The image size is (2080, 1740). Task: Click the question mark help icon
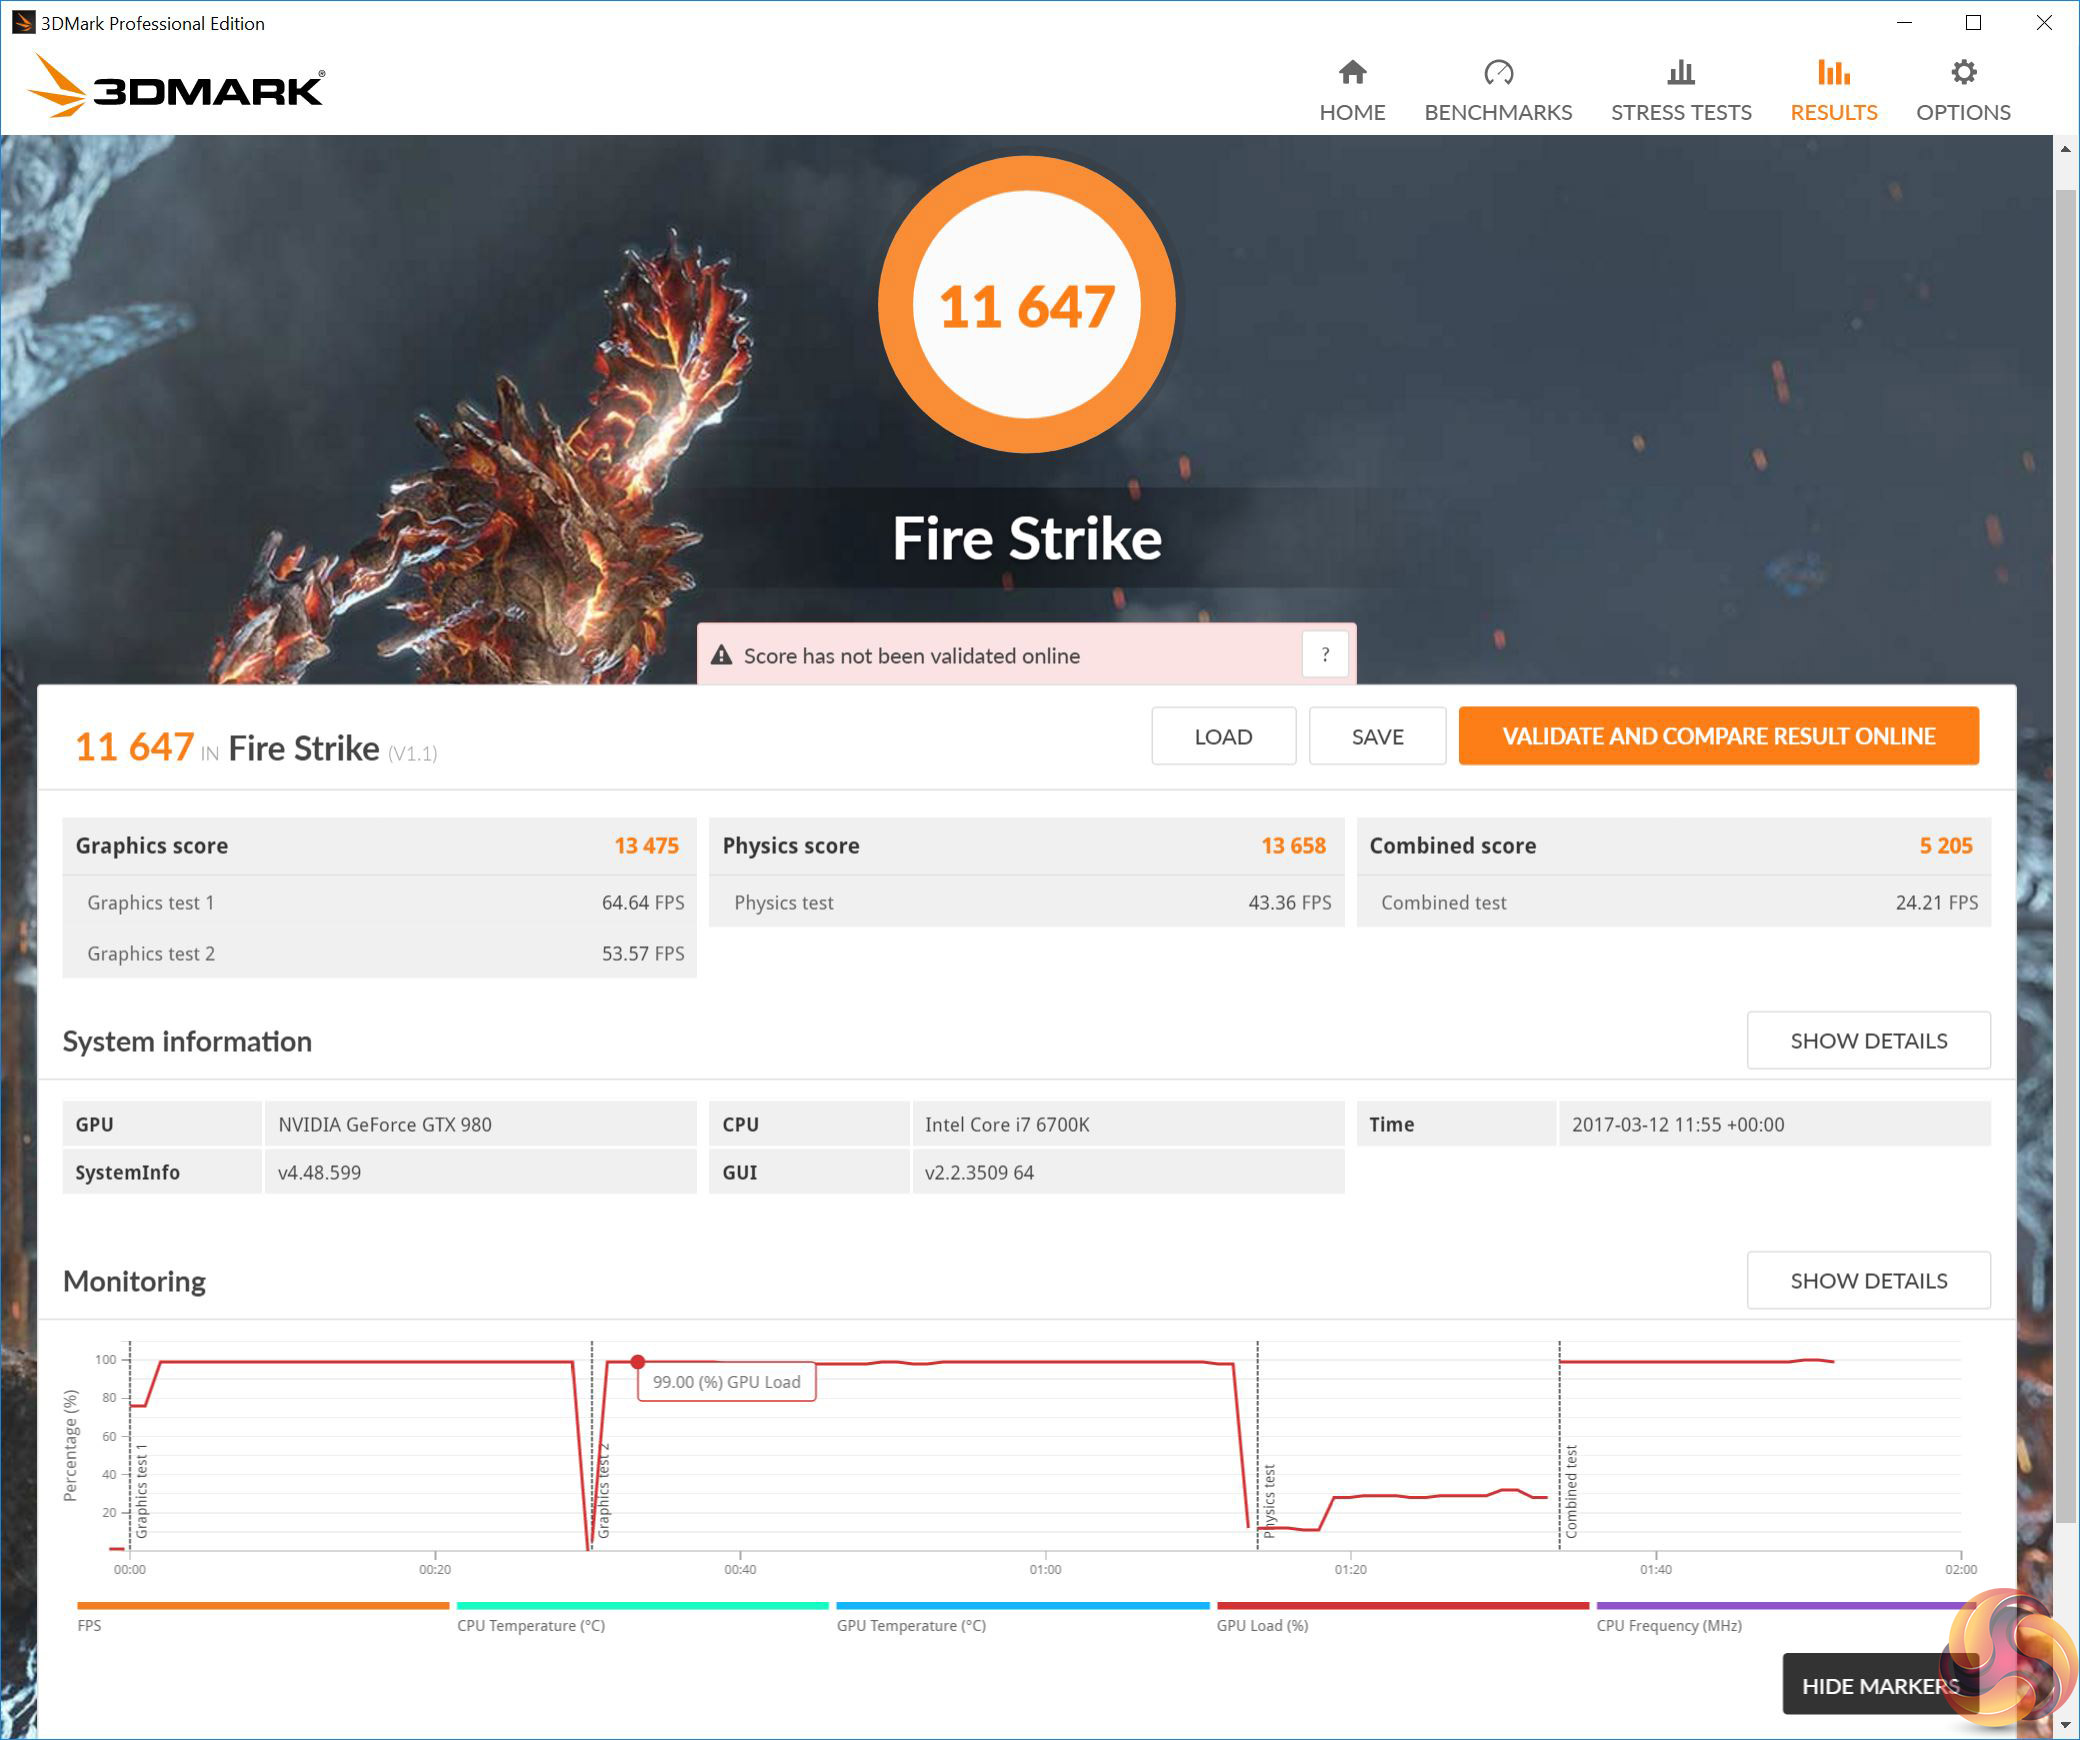click(x=1325, y=655)
